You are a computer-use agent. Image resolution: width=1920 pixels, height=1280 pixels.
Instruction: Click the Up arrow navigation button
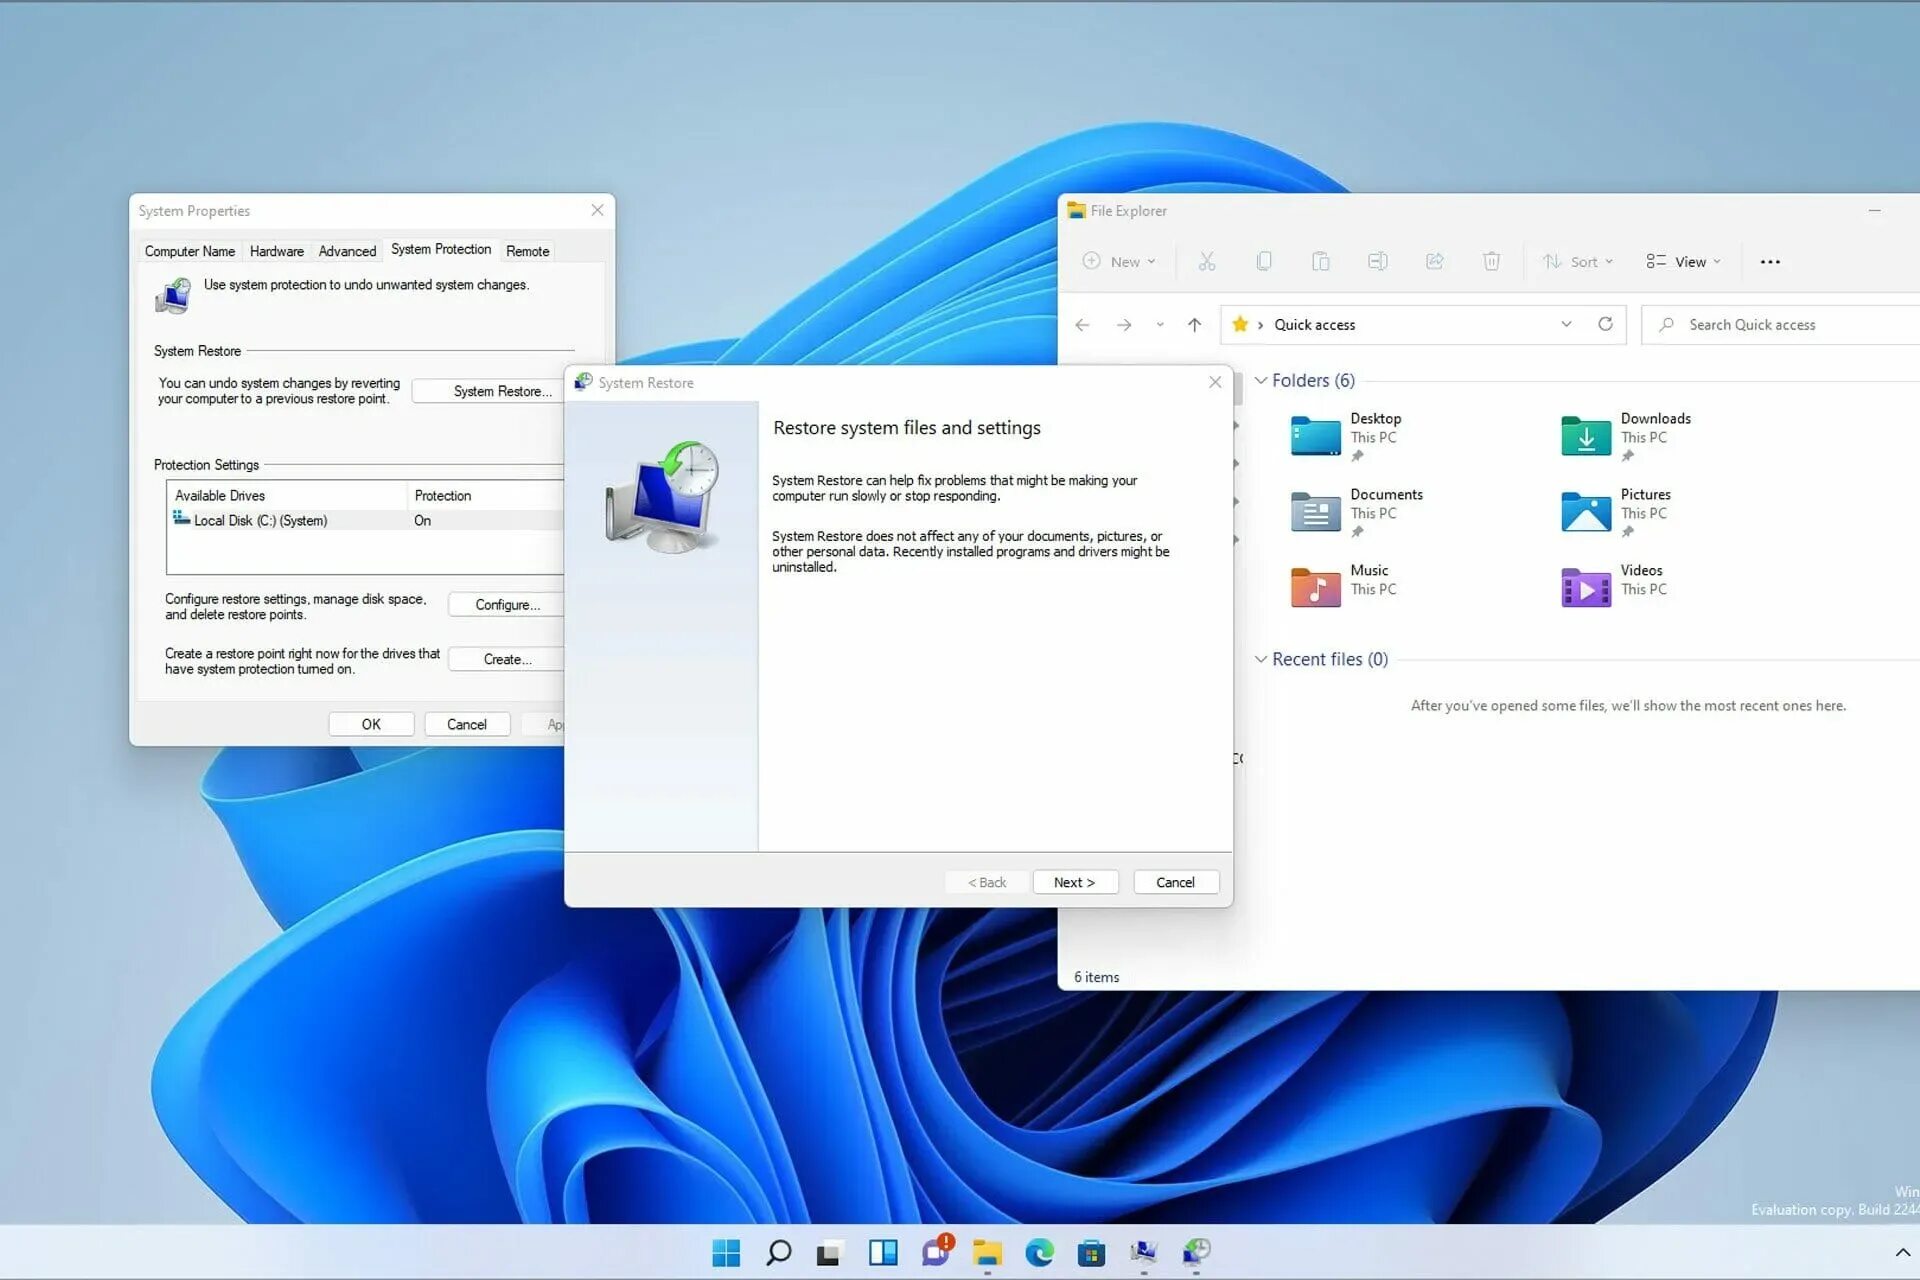1194,325
